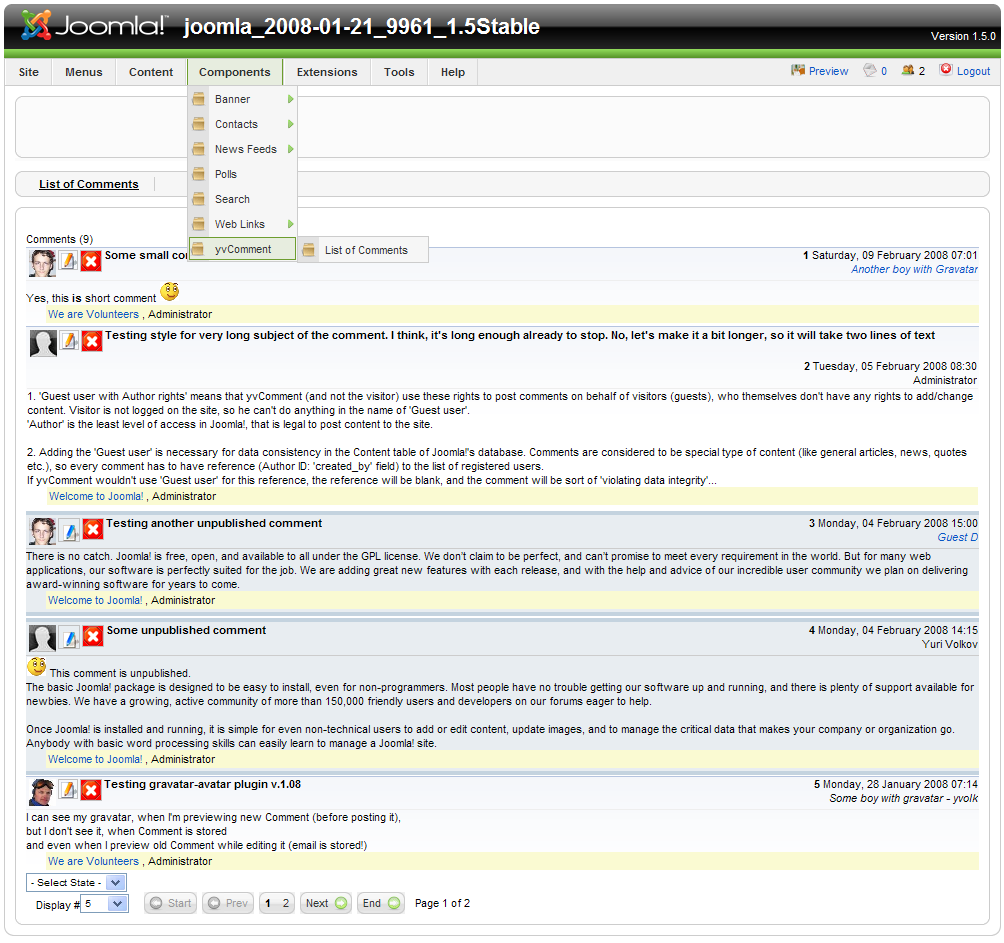Expand News Feeds submenu arrow

click(x=290, y=149)
